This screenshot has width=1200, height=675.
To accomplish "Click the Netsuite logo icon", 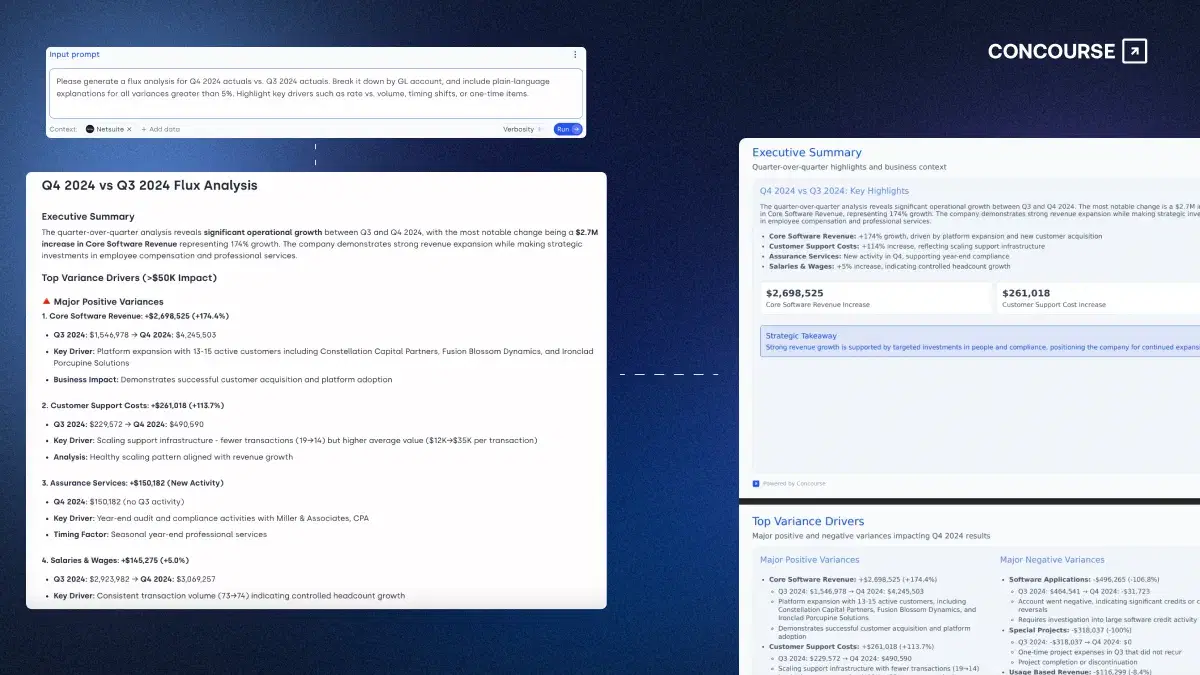I will click(90, 129).
